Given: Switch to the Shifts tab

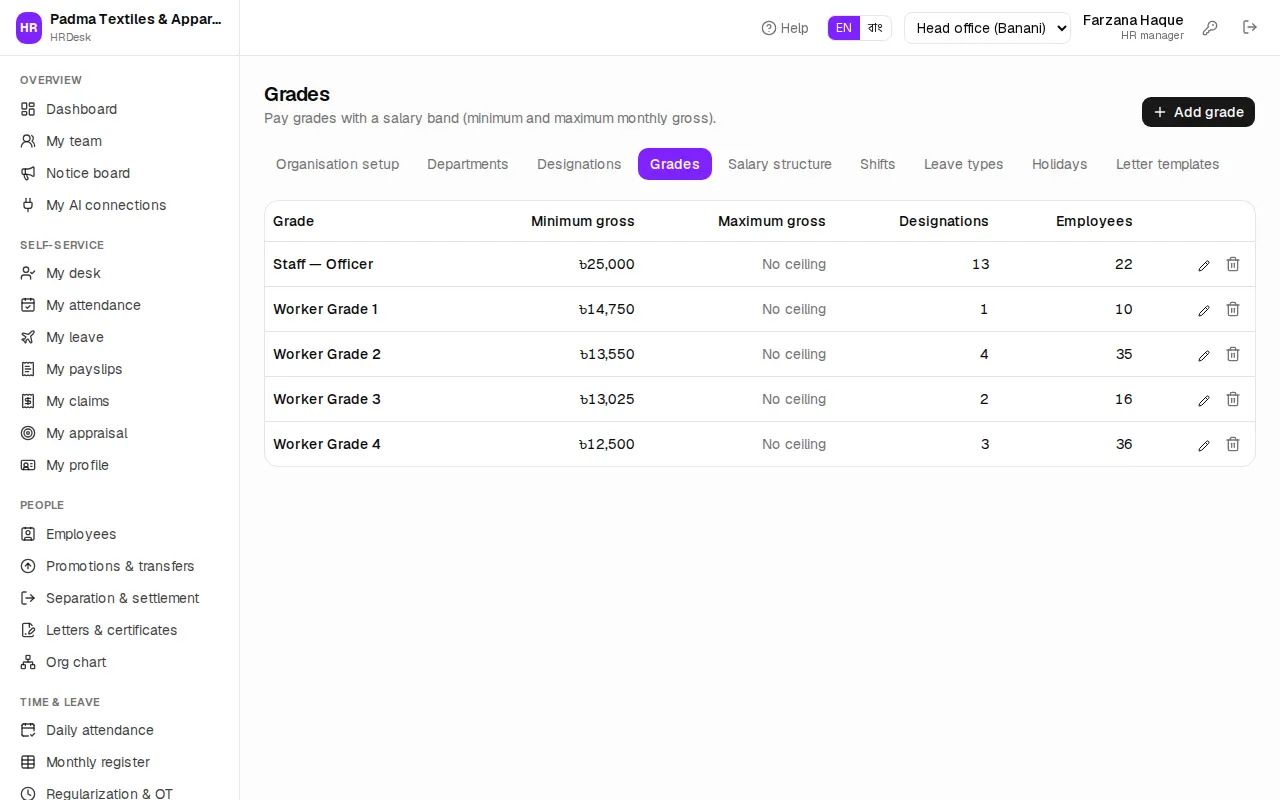Looking at the screenshot, I should (878, 164).
